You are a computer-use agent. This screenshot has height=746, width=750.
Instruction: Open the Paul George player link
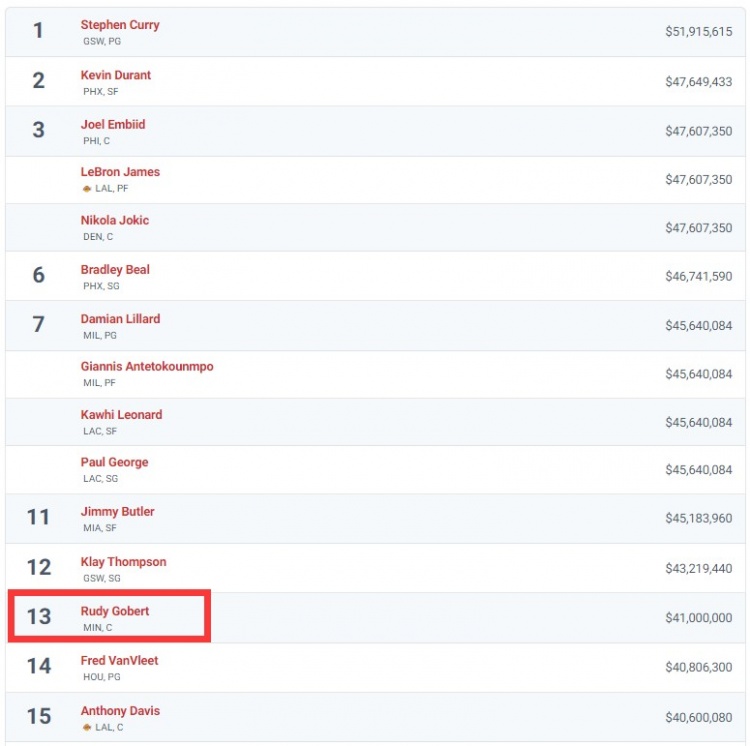[114, 462]
